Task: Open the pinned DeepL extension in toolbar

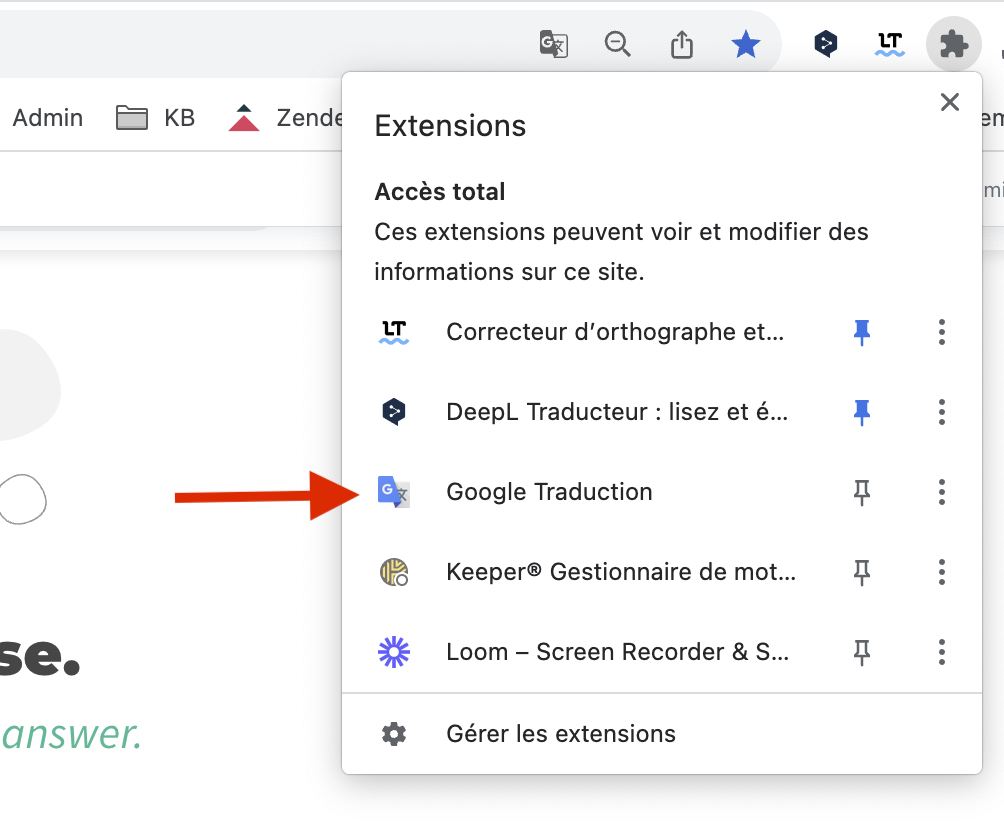Action: 825,44
